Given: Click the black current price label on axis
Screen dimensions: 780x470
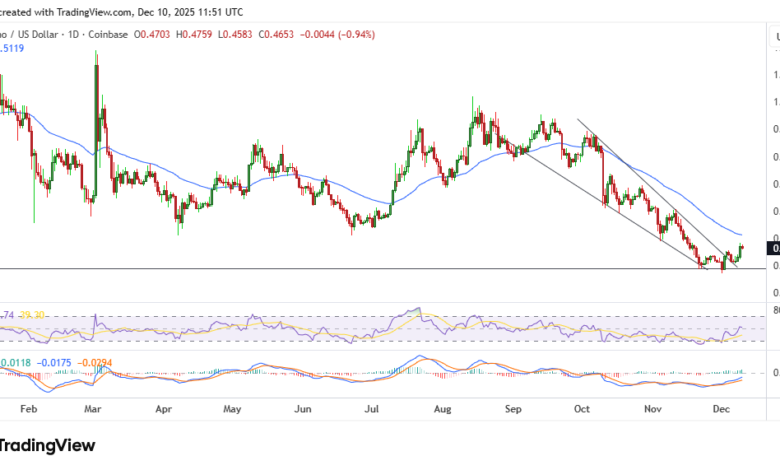Looking at the screenshot, I should [773, 247].
